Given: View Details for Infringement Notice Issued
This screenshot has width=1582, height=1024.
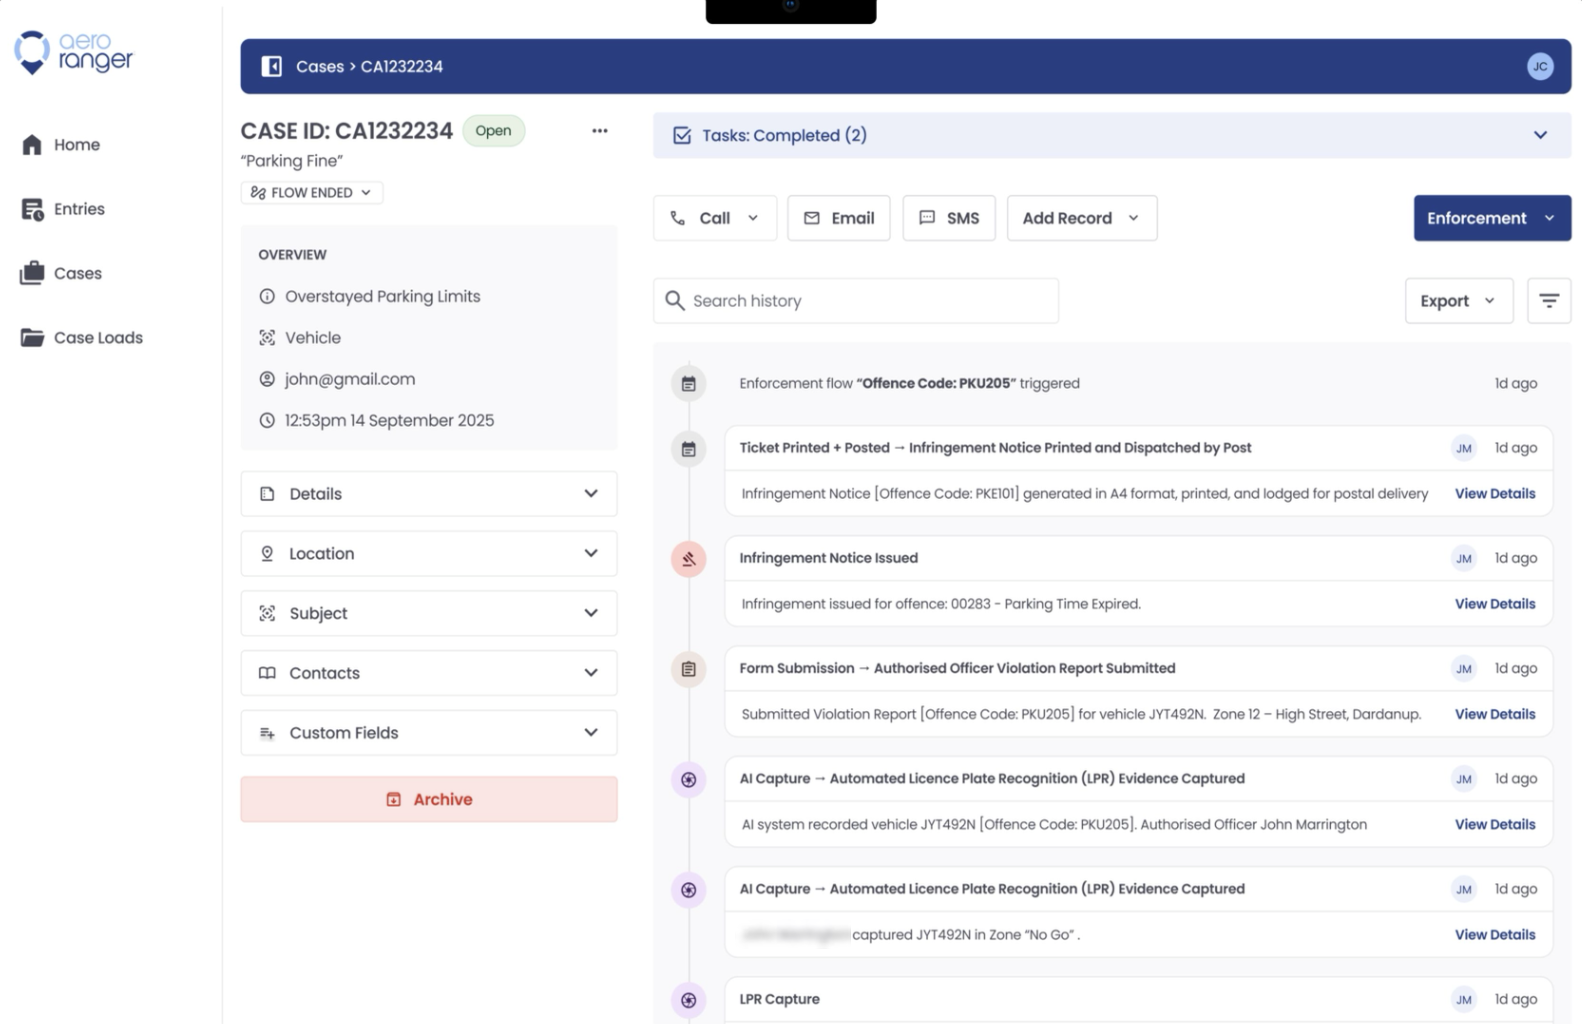Looking at the screenshot, I should pos(1495,604).
